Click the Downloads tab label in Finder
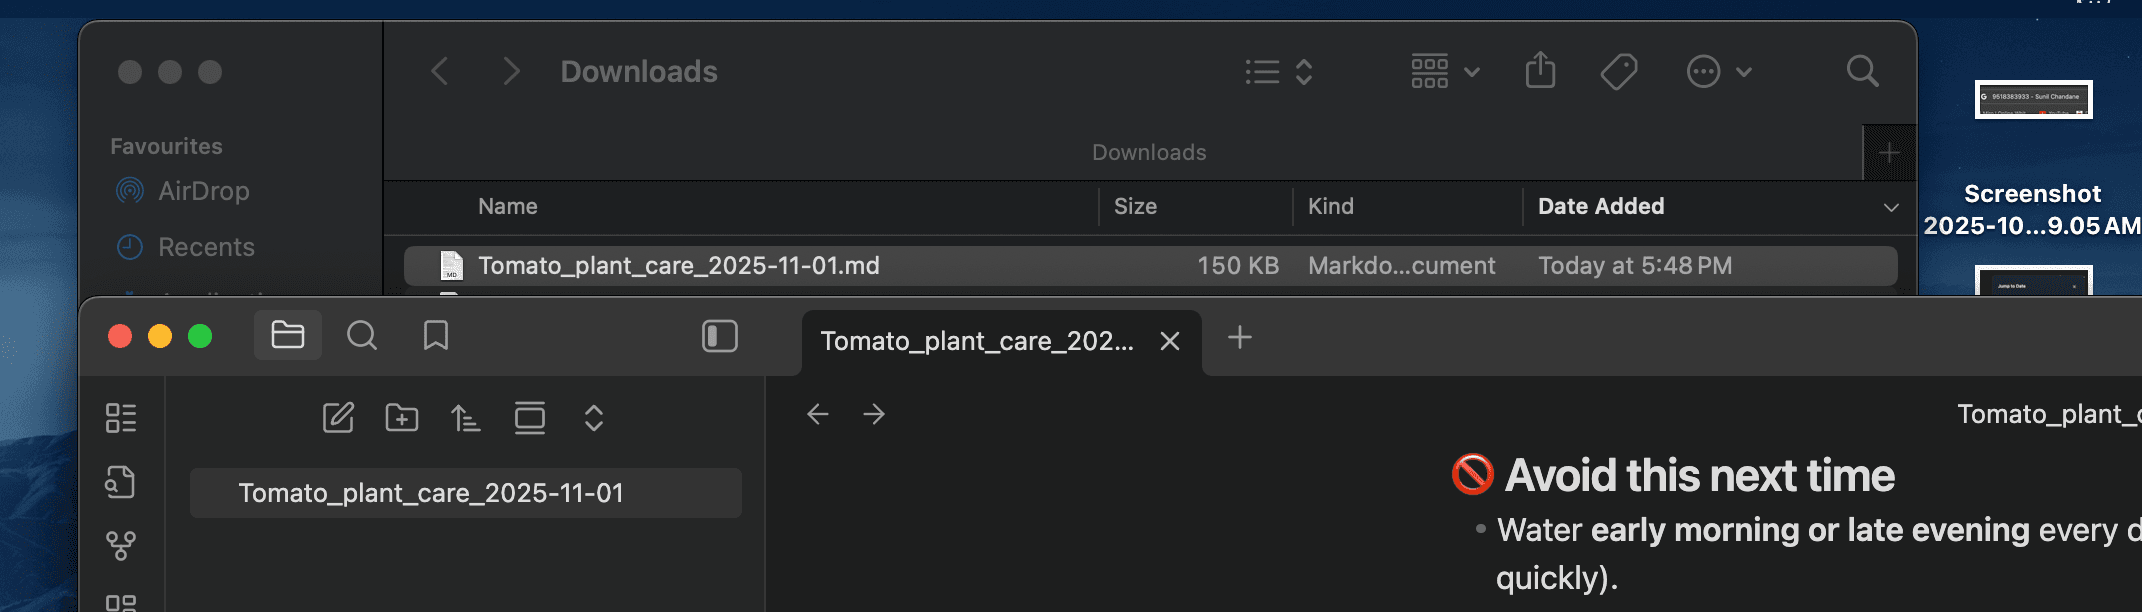Image resolution: width=2142 pixels, height=612 pixels. click(1149, 153)
